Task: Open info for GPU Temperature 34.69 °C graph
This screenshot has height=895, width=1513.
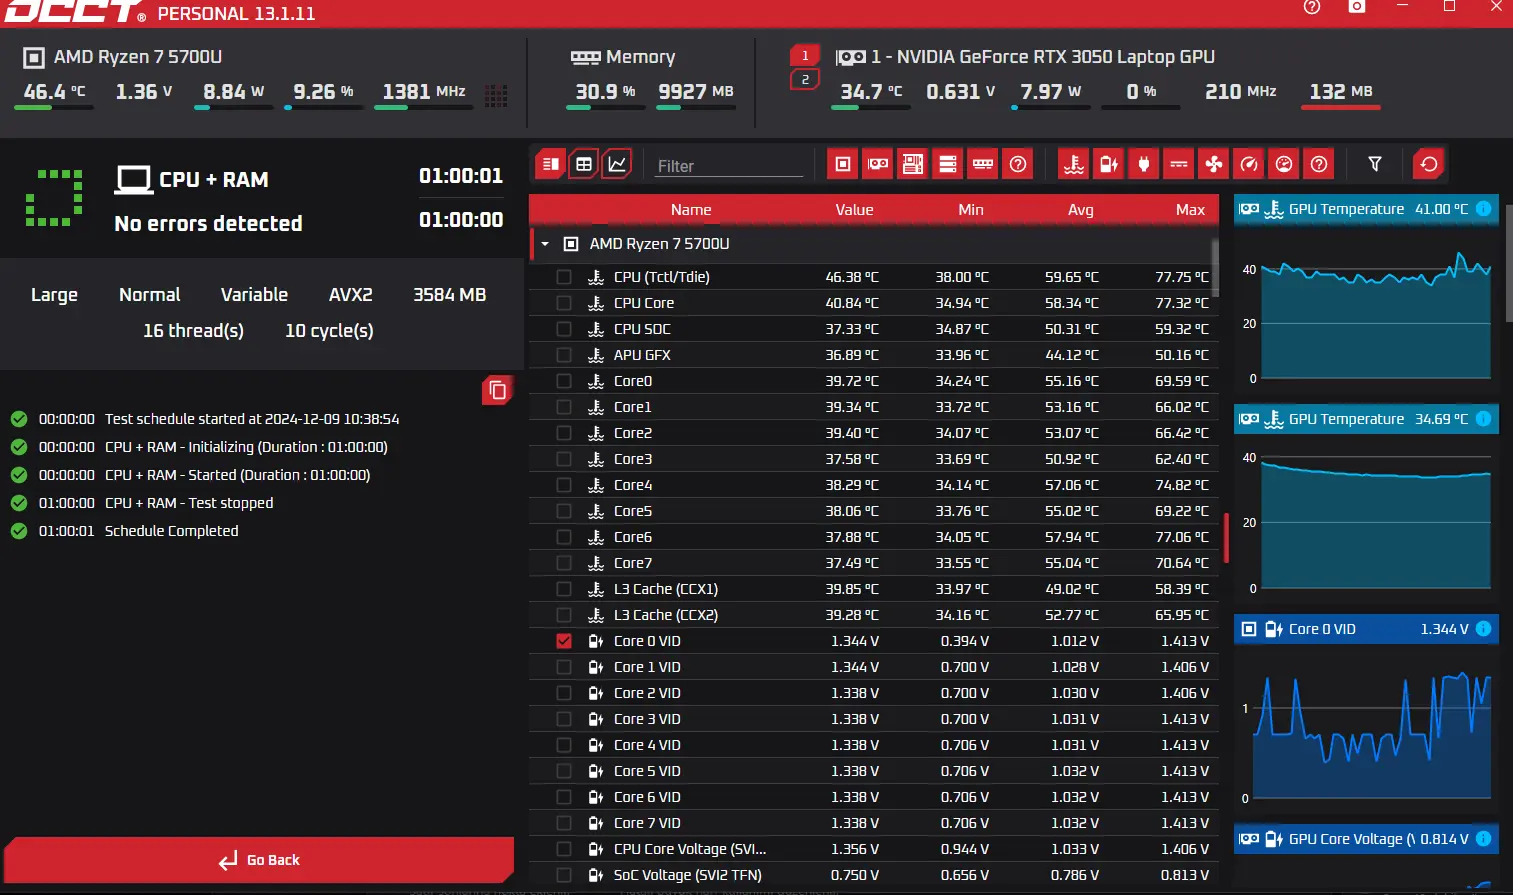Action: 1484,419
